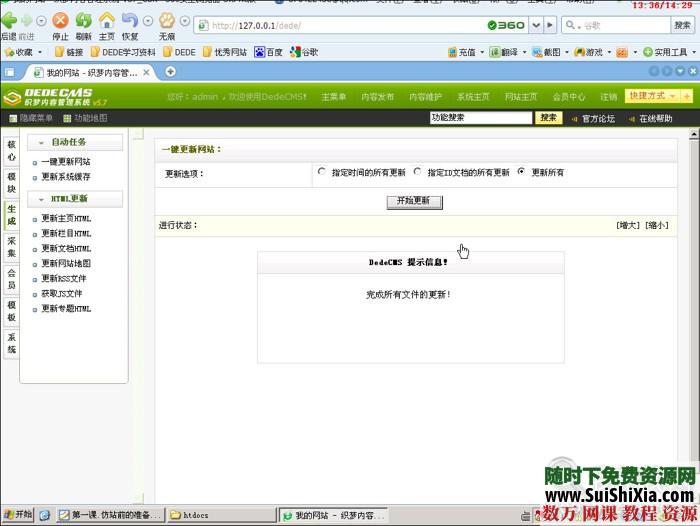Click the address bar URL field

click(x=339, y=25)
